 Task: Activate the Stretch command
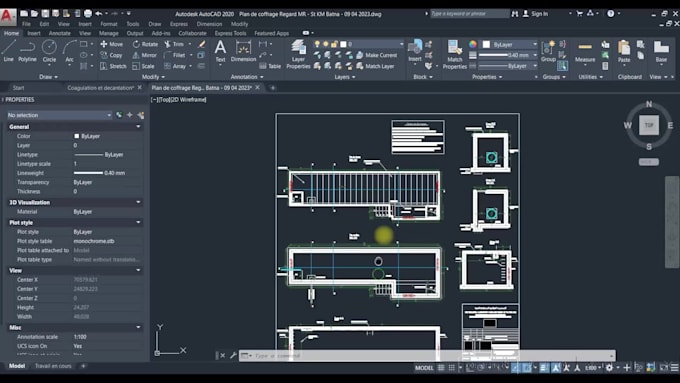pyautogui.click(x=113, y=66)
